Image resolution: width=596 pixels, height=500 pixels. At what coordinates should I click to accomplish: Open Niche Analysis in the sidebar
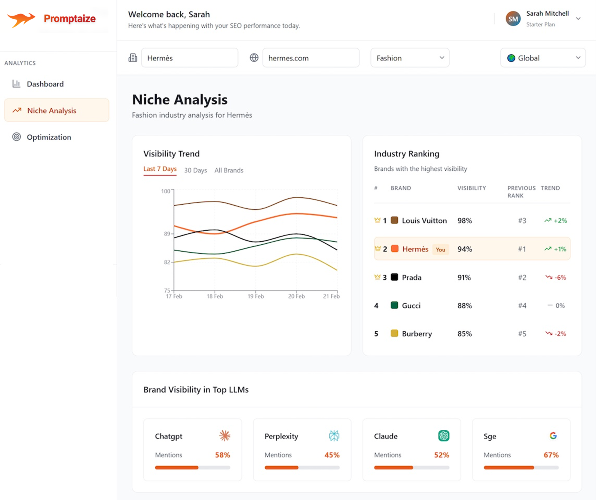(x=57, y=110)
